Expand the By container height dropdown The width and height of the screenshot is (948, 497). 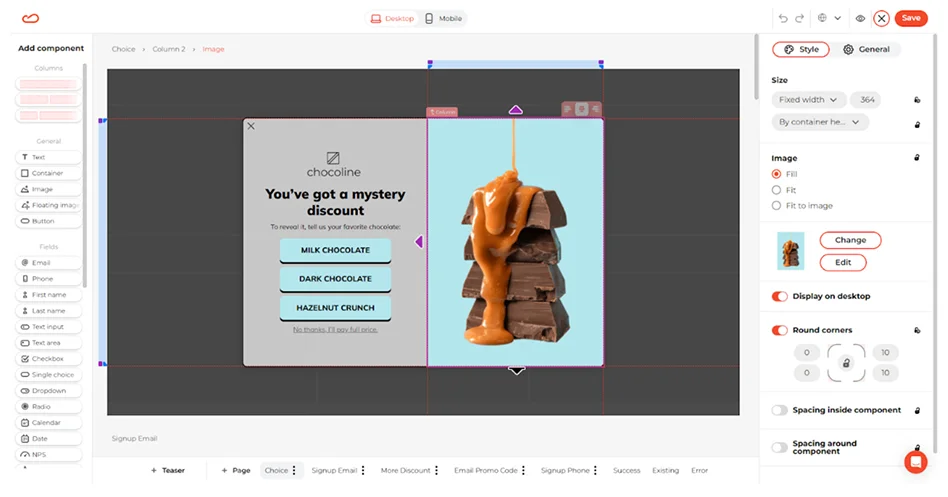(820, 122)
